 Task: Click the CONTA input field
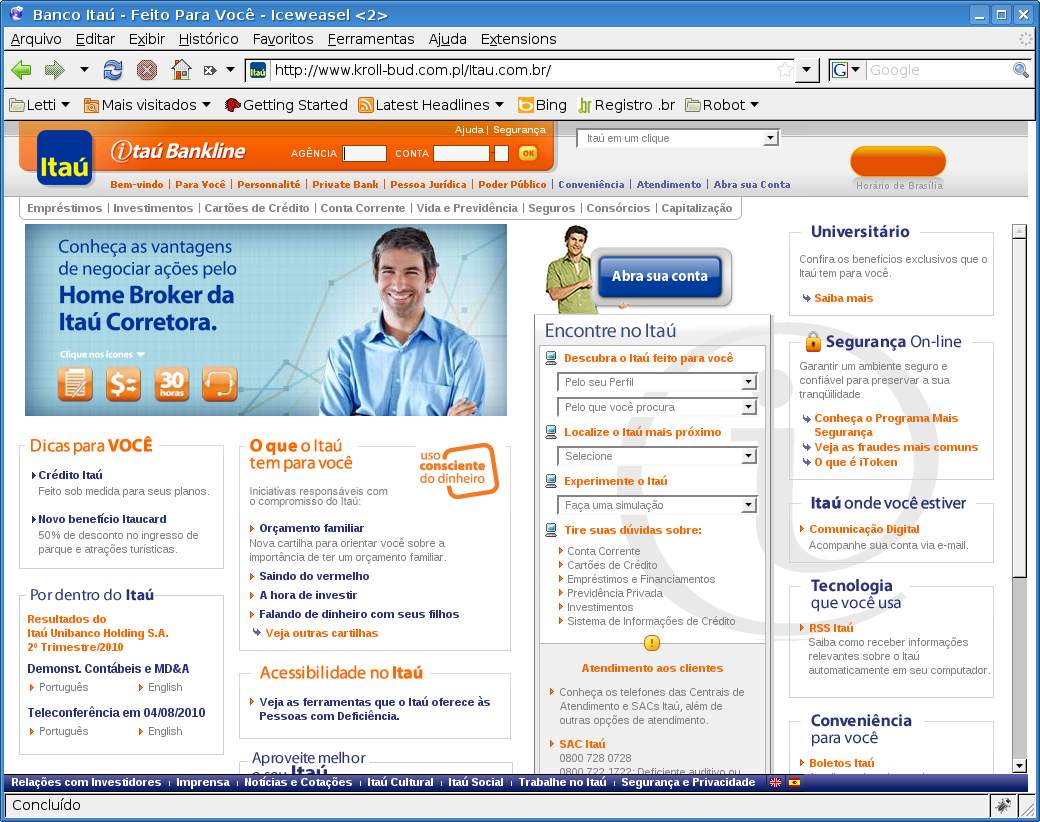462,153
